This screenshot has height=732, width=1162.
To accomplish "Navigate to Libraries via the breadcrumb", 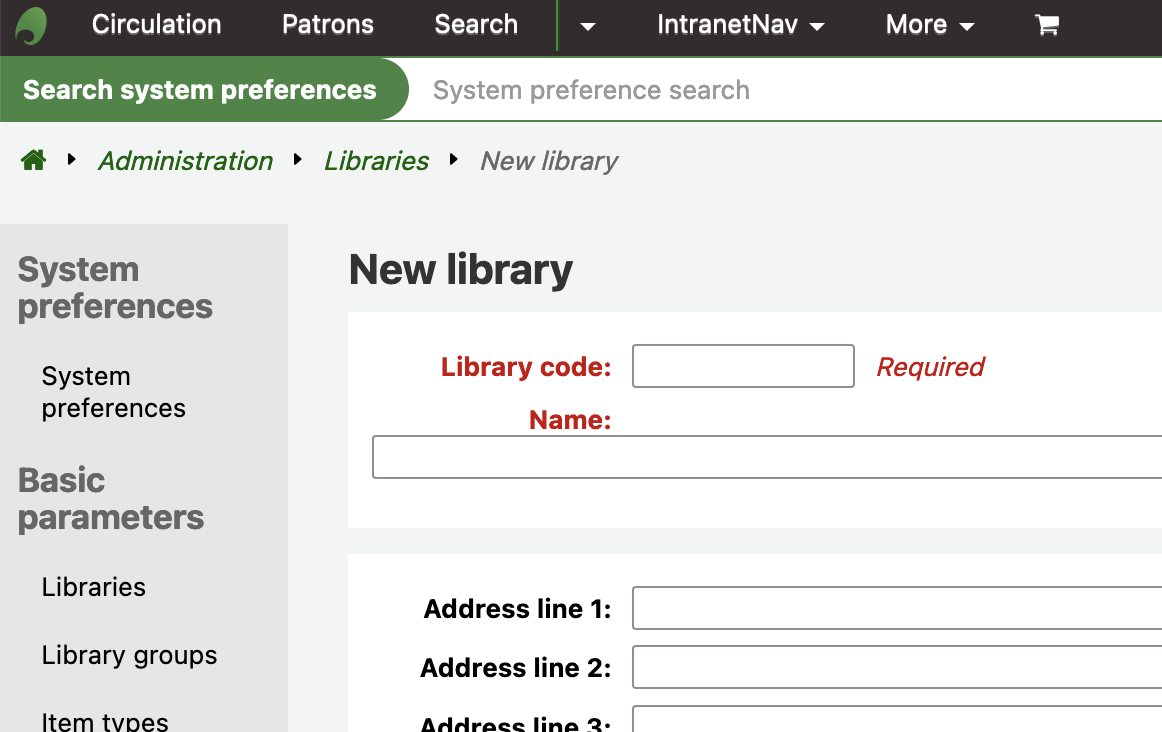I will [376, 161].
